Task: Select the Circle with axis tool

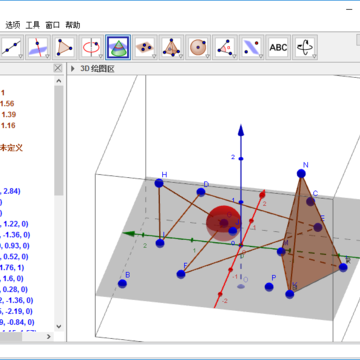Action: tap(91, 47)
